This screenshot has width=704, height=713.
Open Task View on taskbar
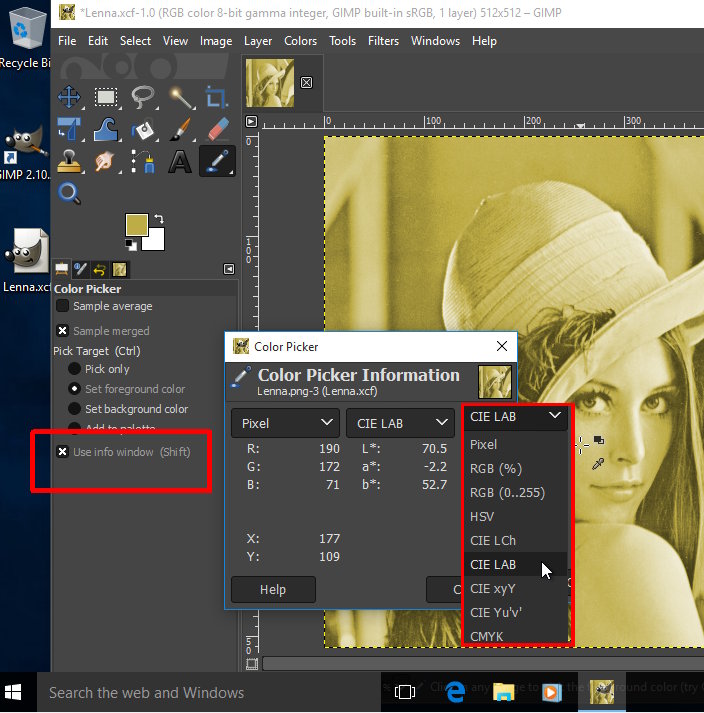pyautogui.click(x=405, y=693)
